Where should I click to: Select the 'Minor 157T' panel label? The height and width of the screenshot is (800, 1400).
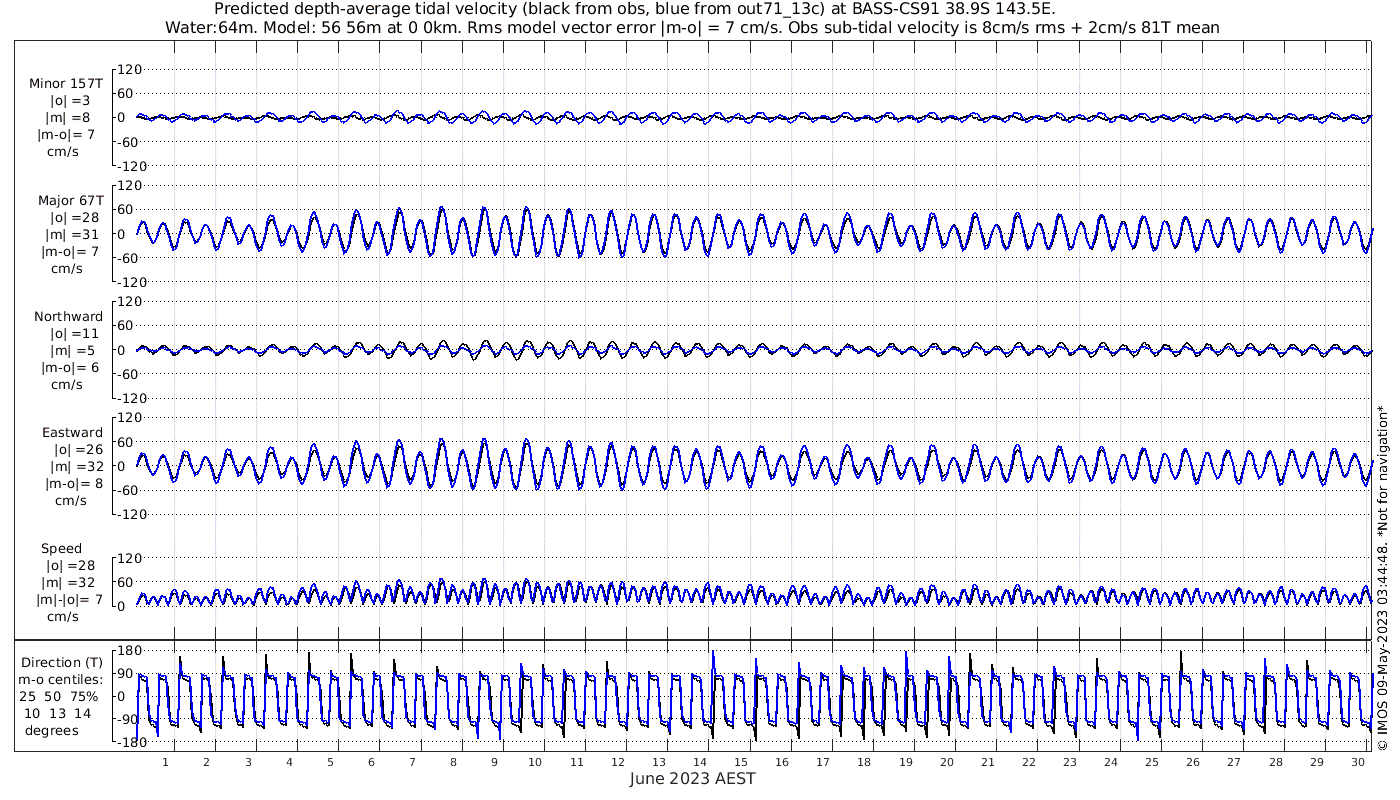coord(65,84)
